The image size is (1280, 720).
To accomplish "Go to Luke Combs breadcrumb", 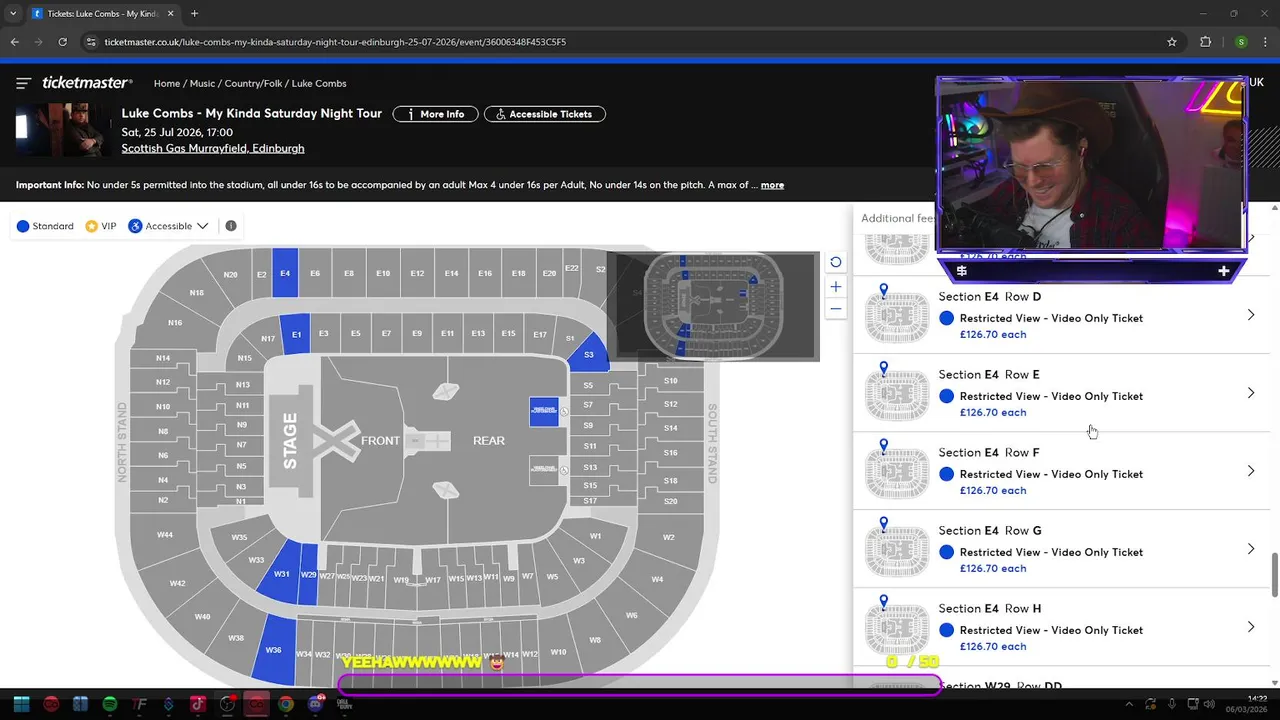I will pyautogui.click(x=319, y=83).
